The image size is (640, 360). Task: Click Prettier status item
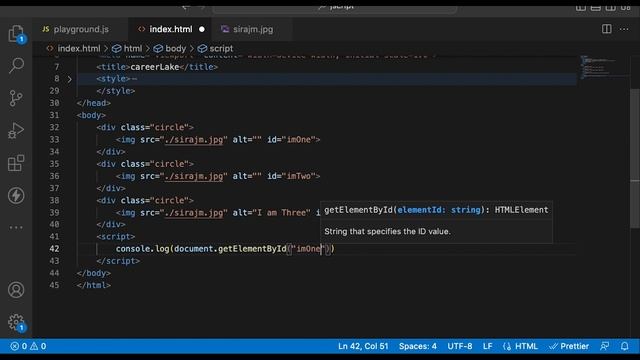point(569,346)
